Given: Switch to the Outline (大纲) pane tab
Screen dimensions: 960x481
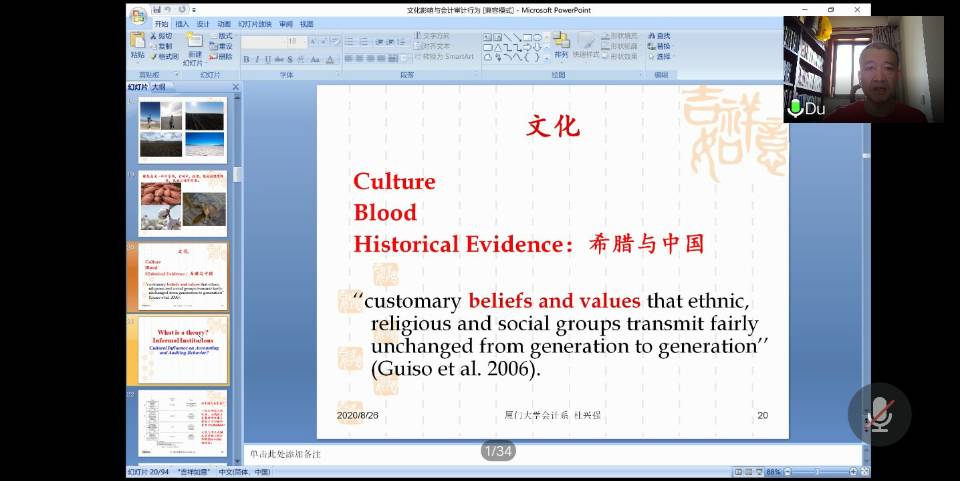Looking at the screenshot, I should click(158, 87).
